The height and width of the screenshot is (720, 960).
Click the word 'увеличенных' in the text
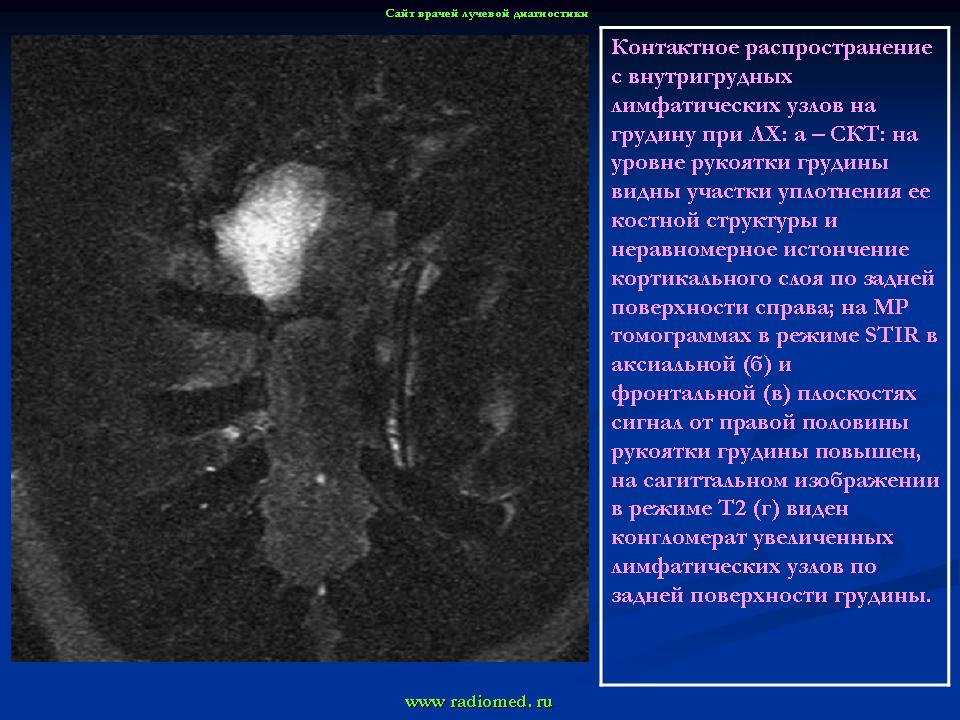point(826,538)
